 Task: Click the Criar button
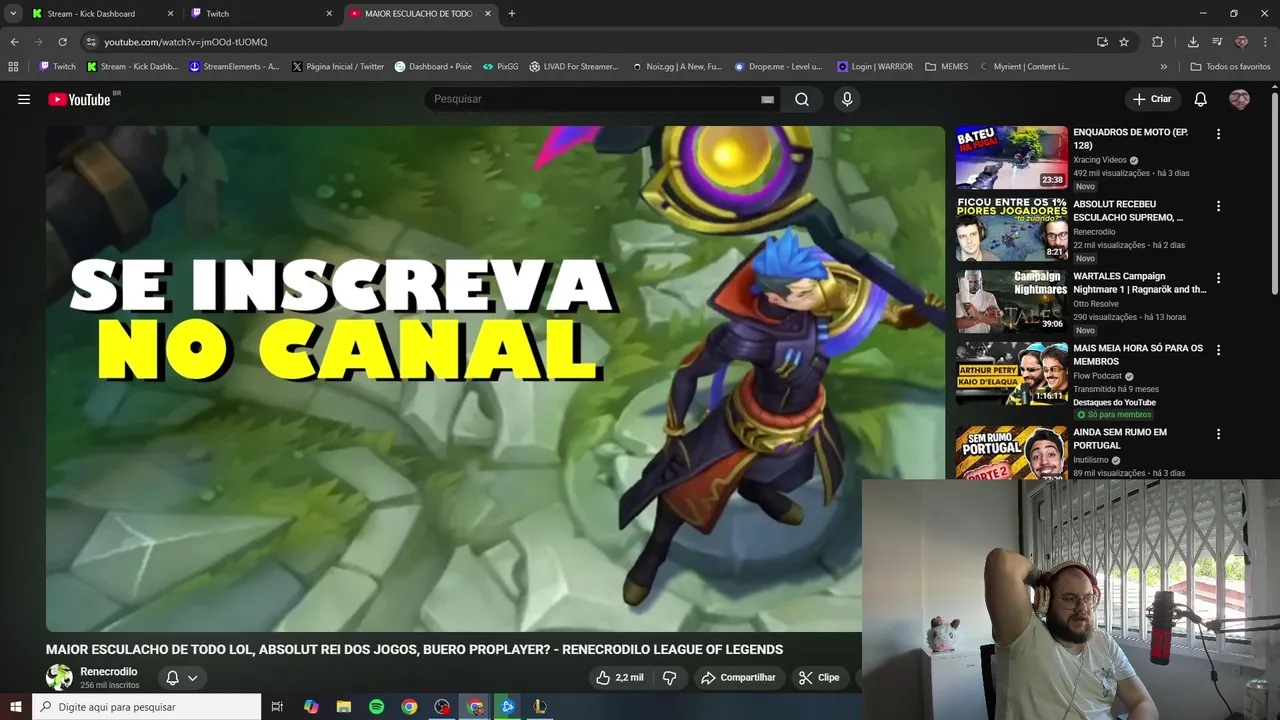[1152, 99]
